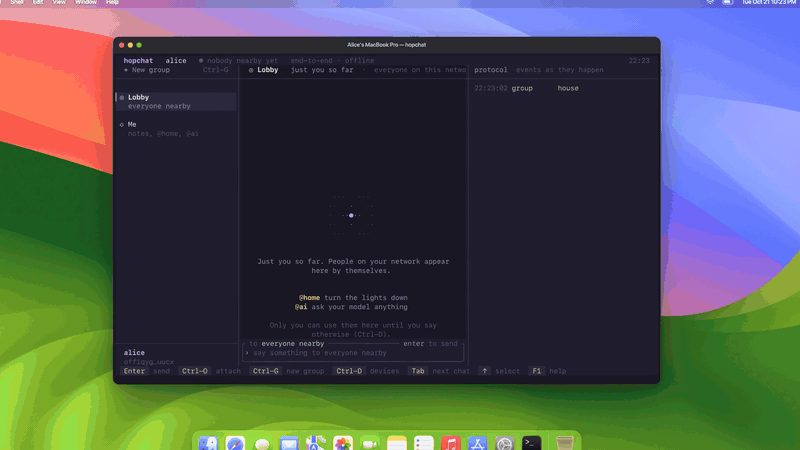Open the Edit menu in menu bar
Image resolution: width=800 pixels, height=450 pixels.
click(x=38, y=3)
